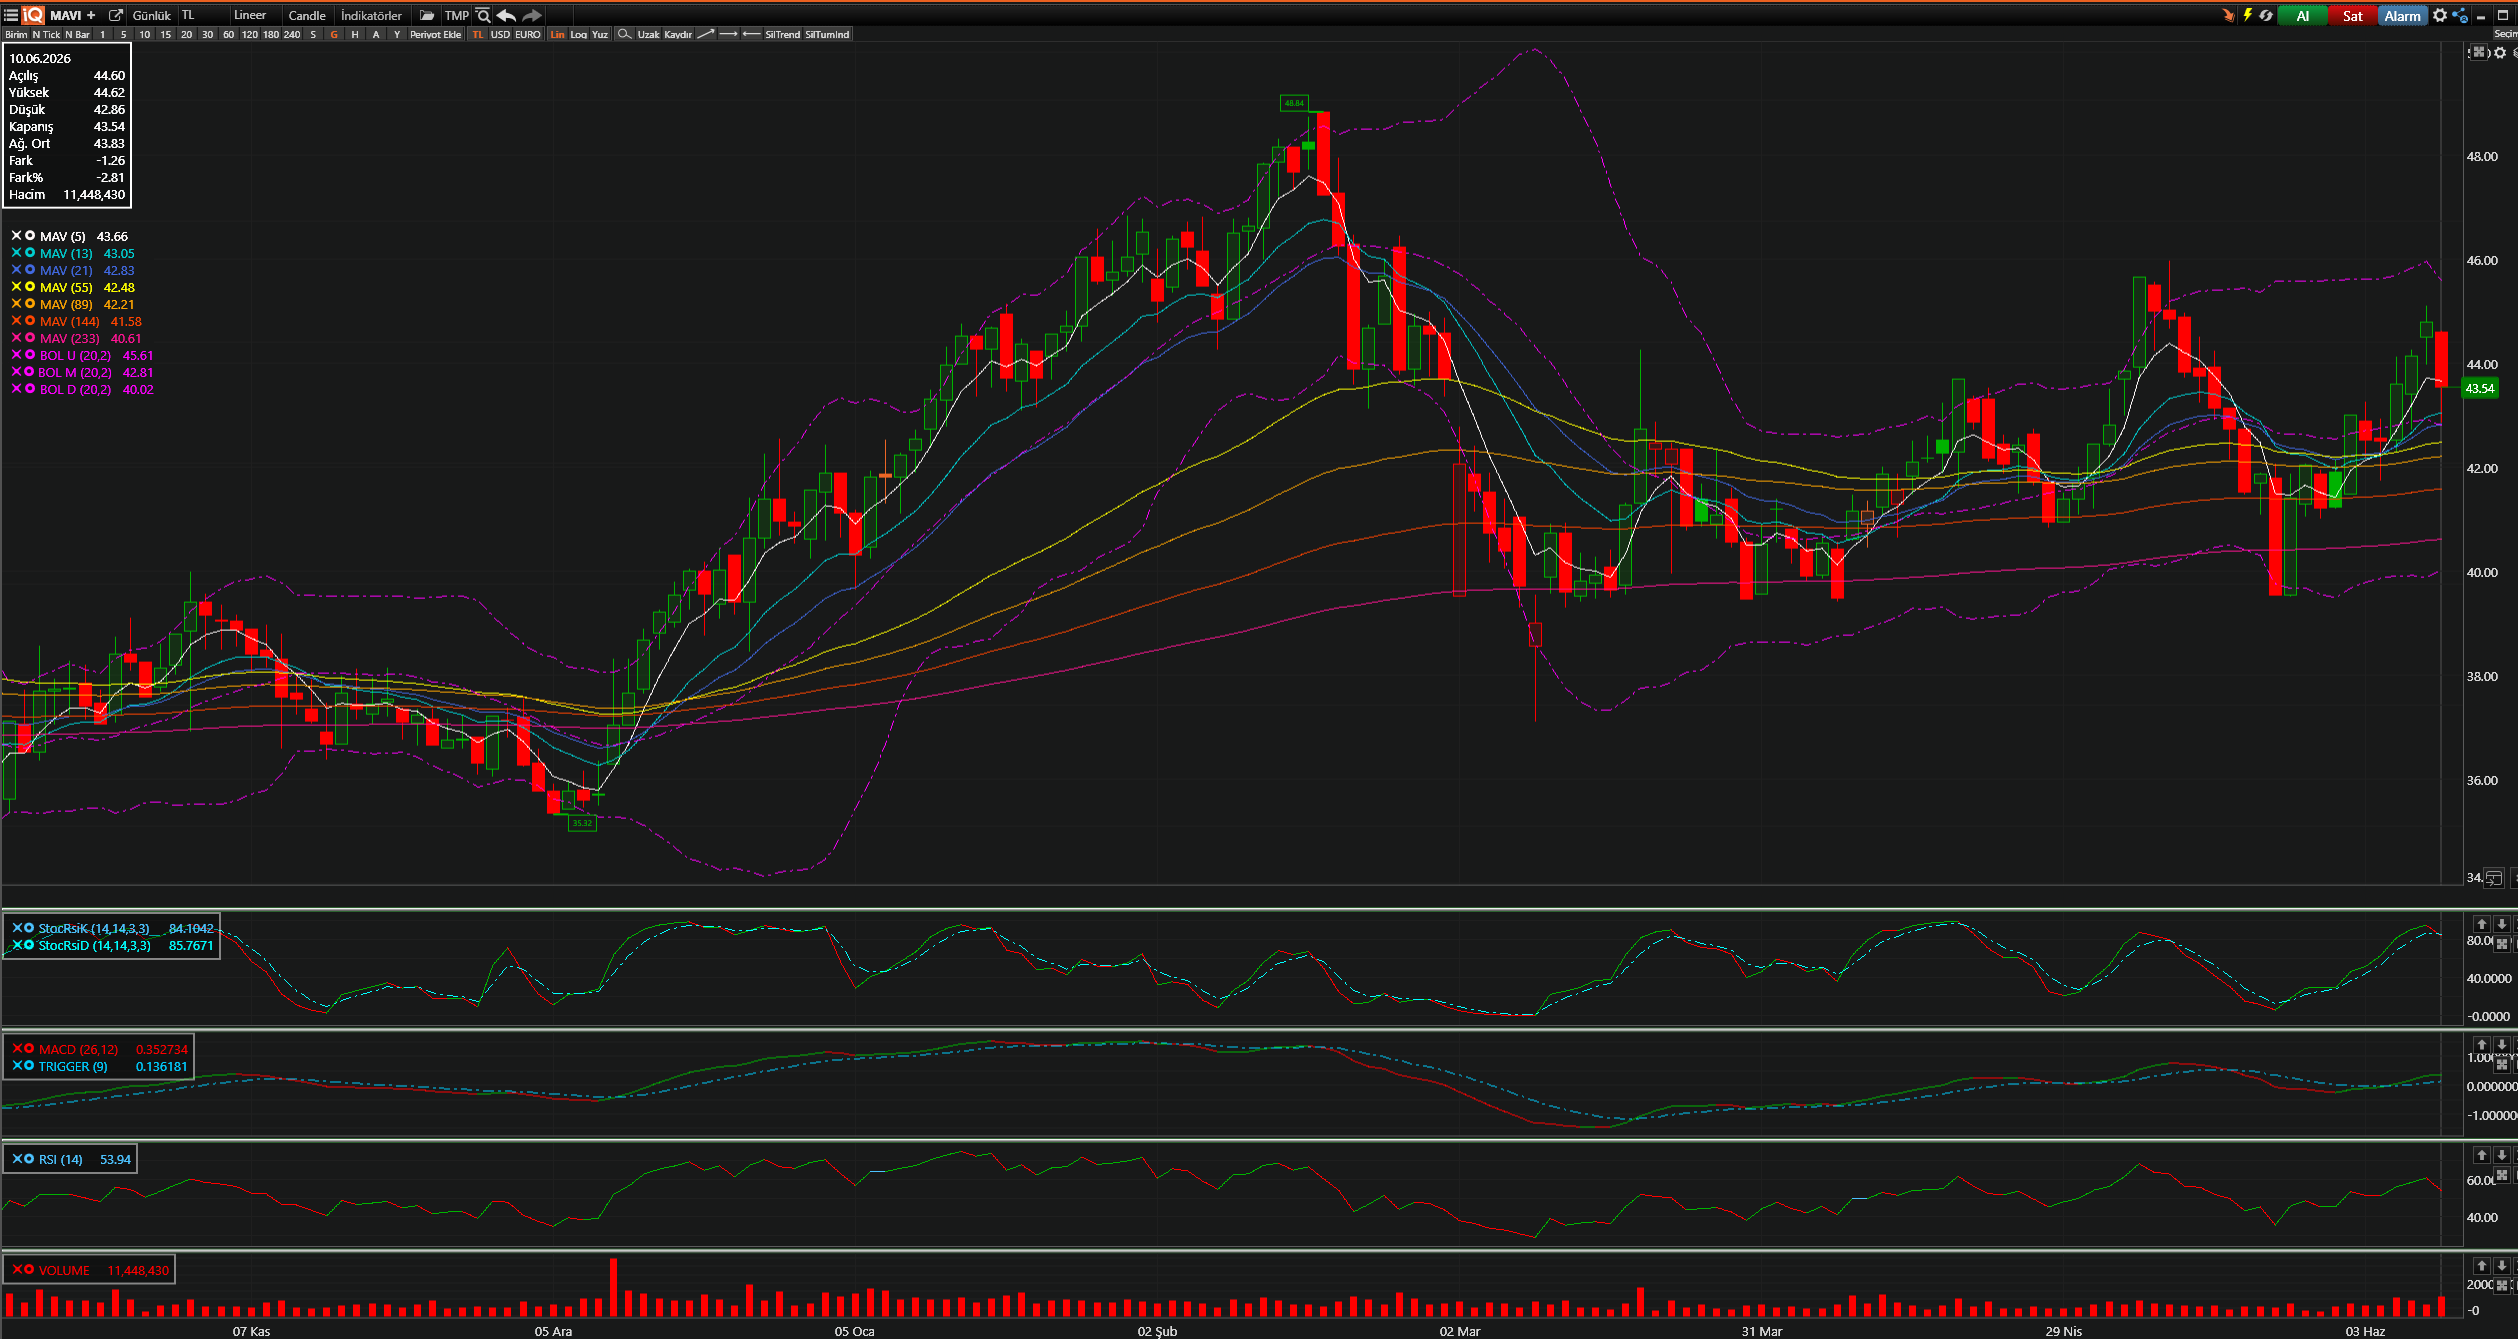
Task: Click the yellow lightning bolt icon
Action: [2247, 15]
